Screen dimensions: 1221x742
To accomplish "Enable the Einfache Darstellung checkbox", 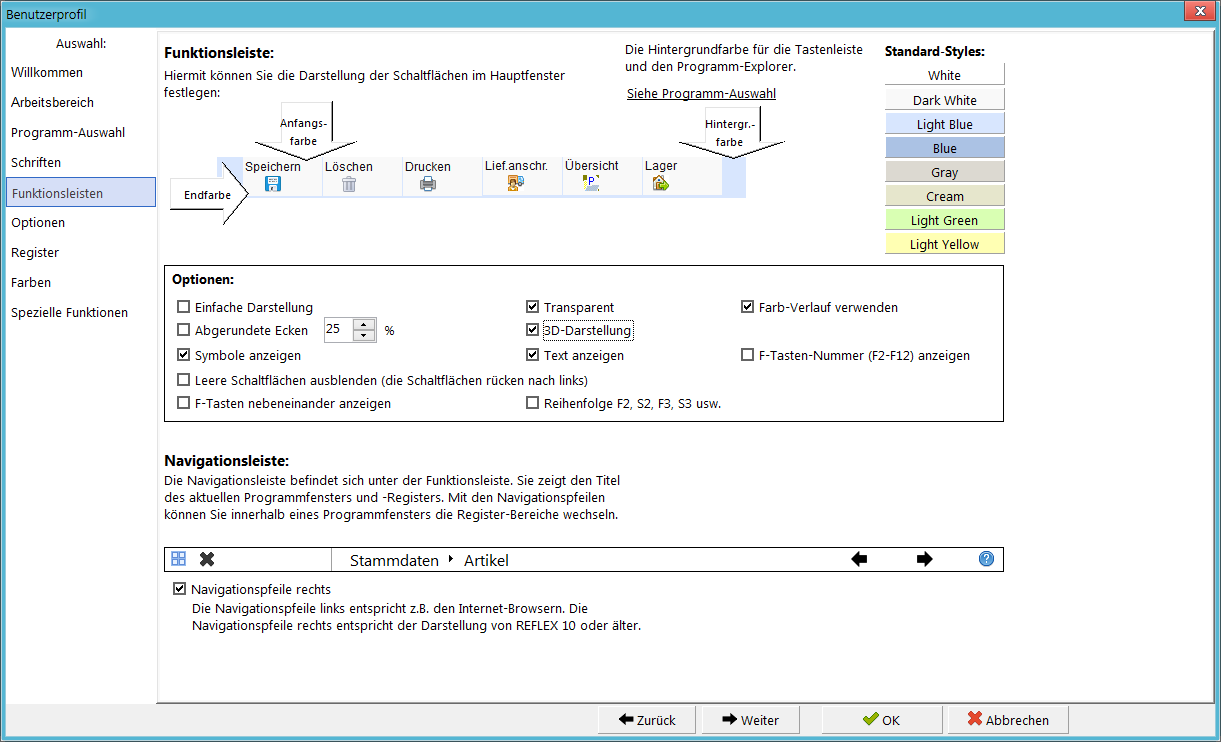I will (x=183, y=307).
